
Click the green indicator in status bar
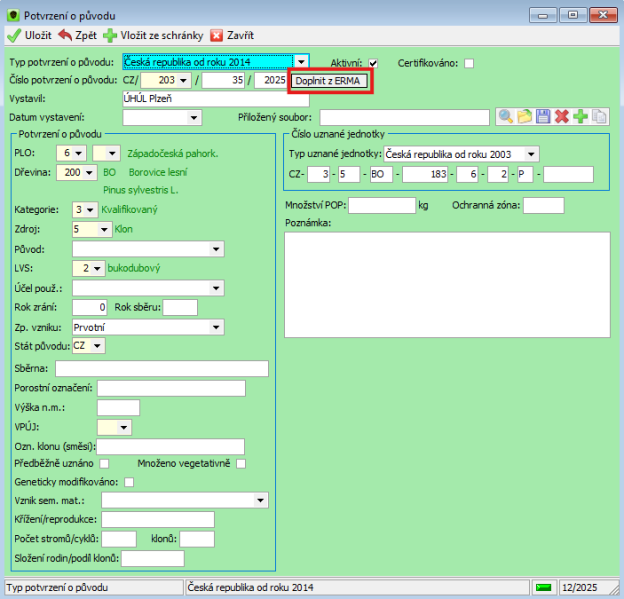543,586
